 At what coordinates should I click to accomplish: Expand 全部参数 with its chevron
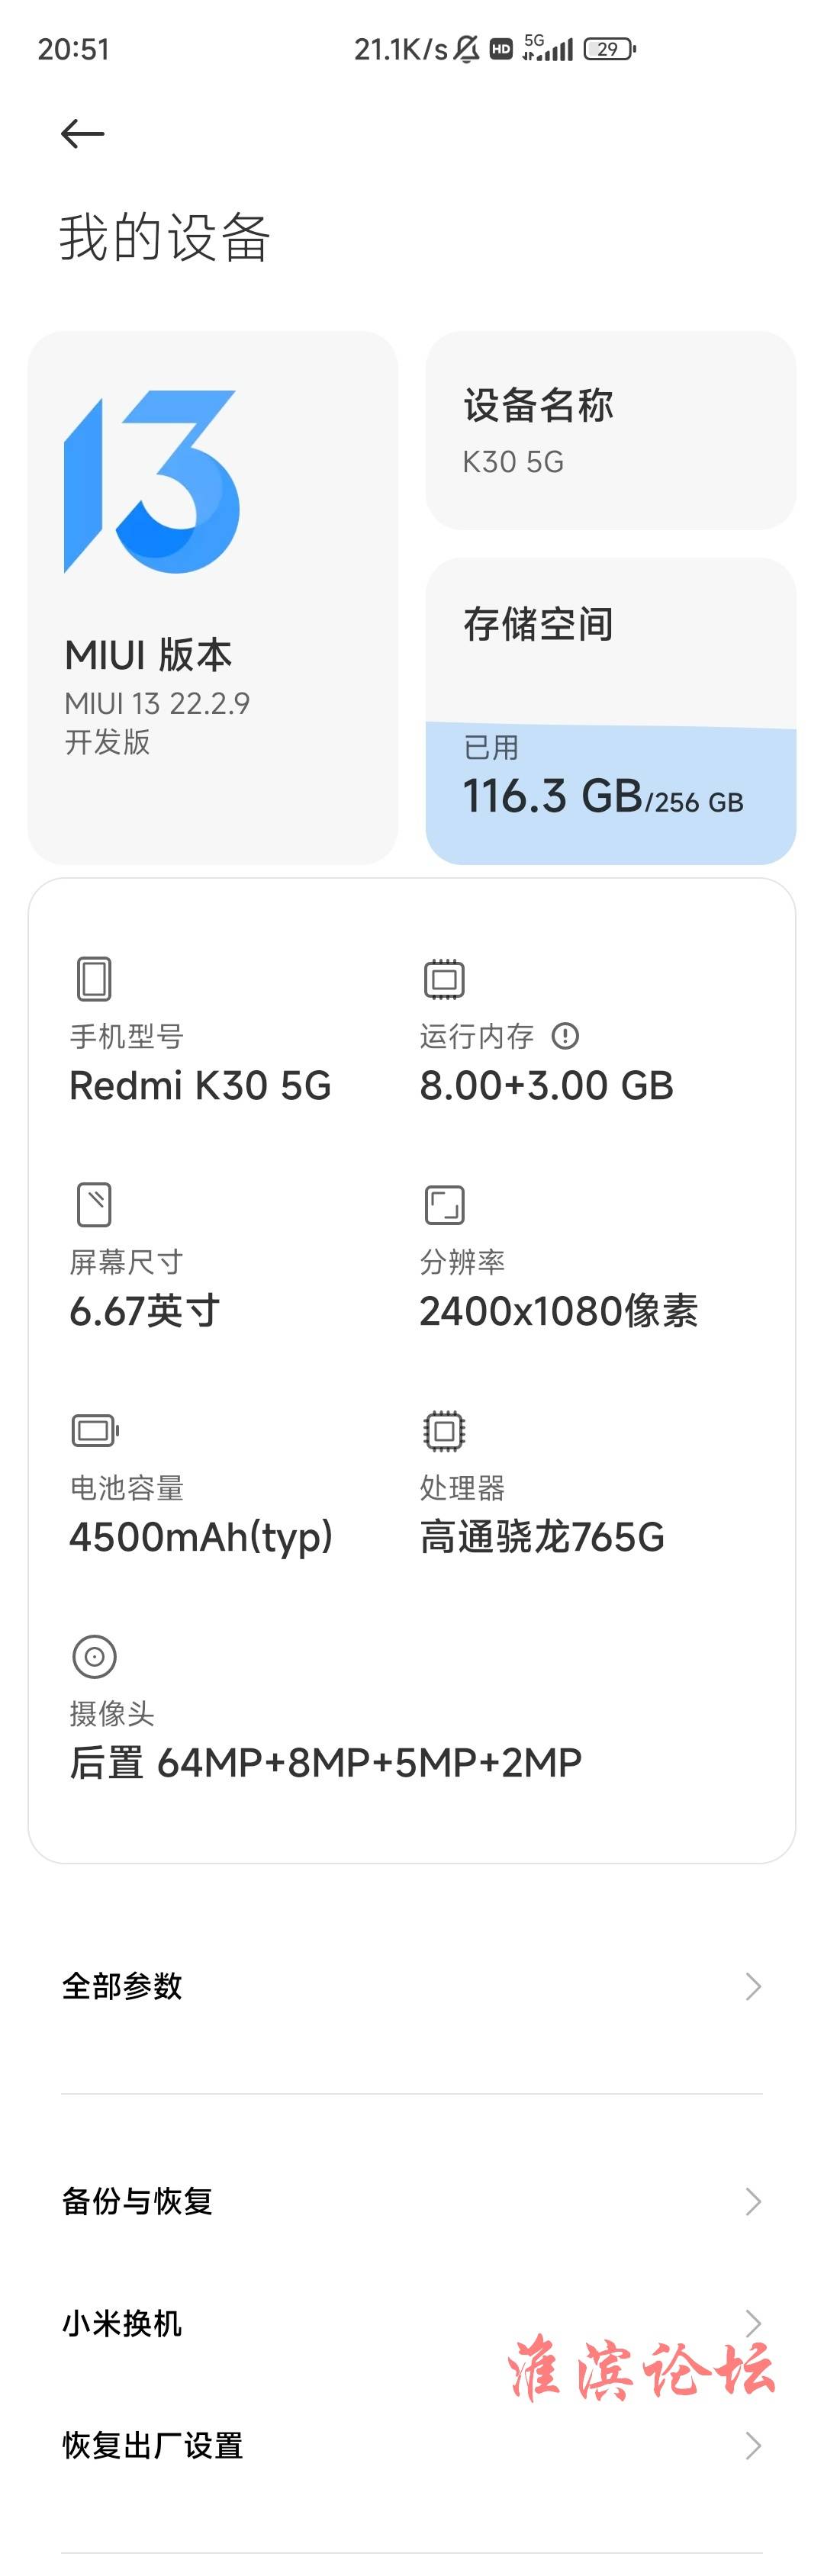coord(754,1986)
